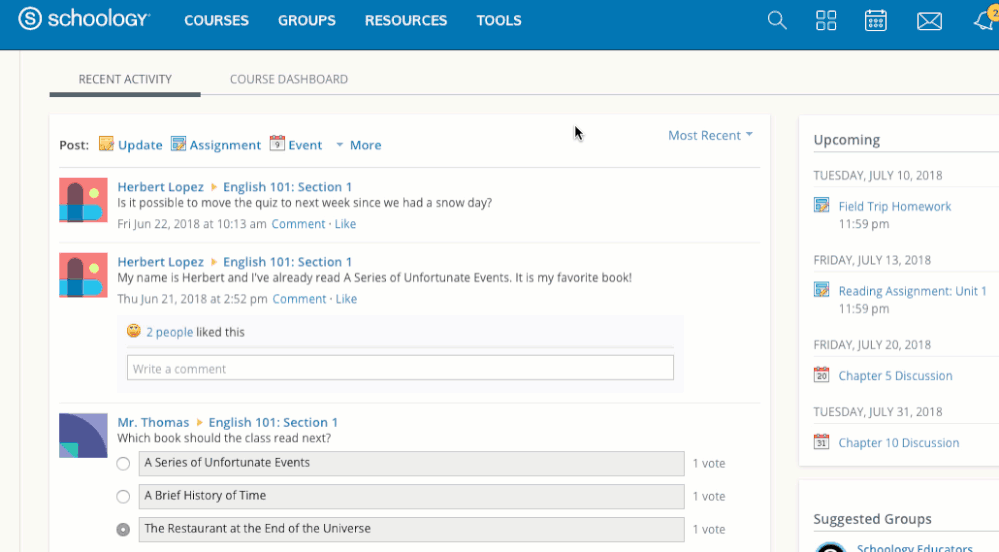This screenshot has height=552, width=999.
Task: Select Restaurant at the End of Universe option
Action: click(x=123, y=530)
